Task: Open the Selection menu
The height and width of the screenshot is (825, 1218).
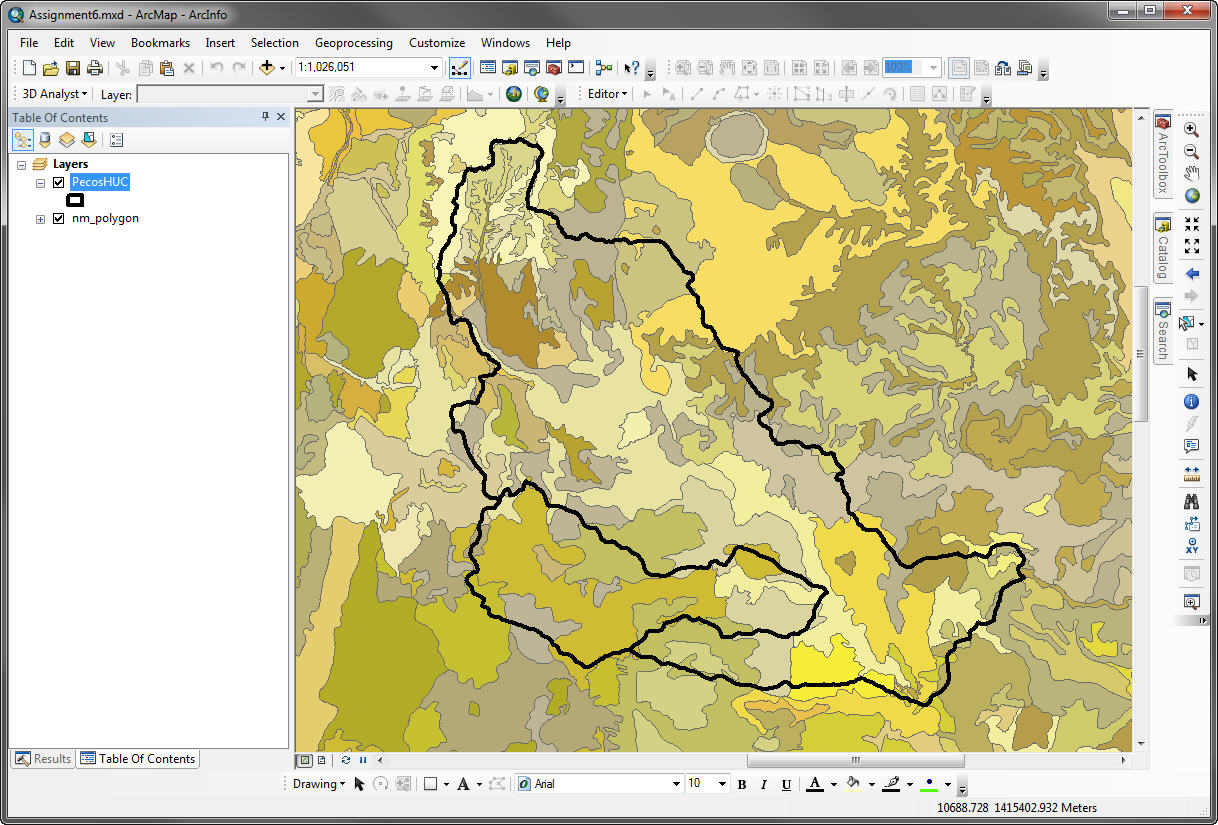Action: pyautogui.click(x=275, y=43)
